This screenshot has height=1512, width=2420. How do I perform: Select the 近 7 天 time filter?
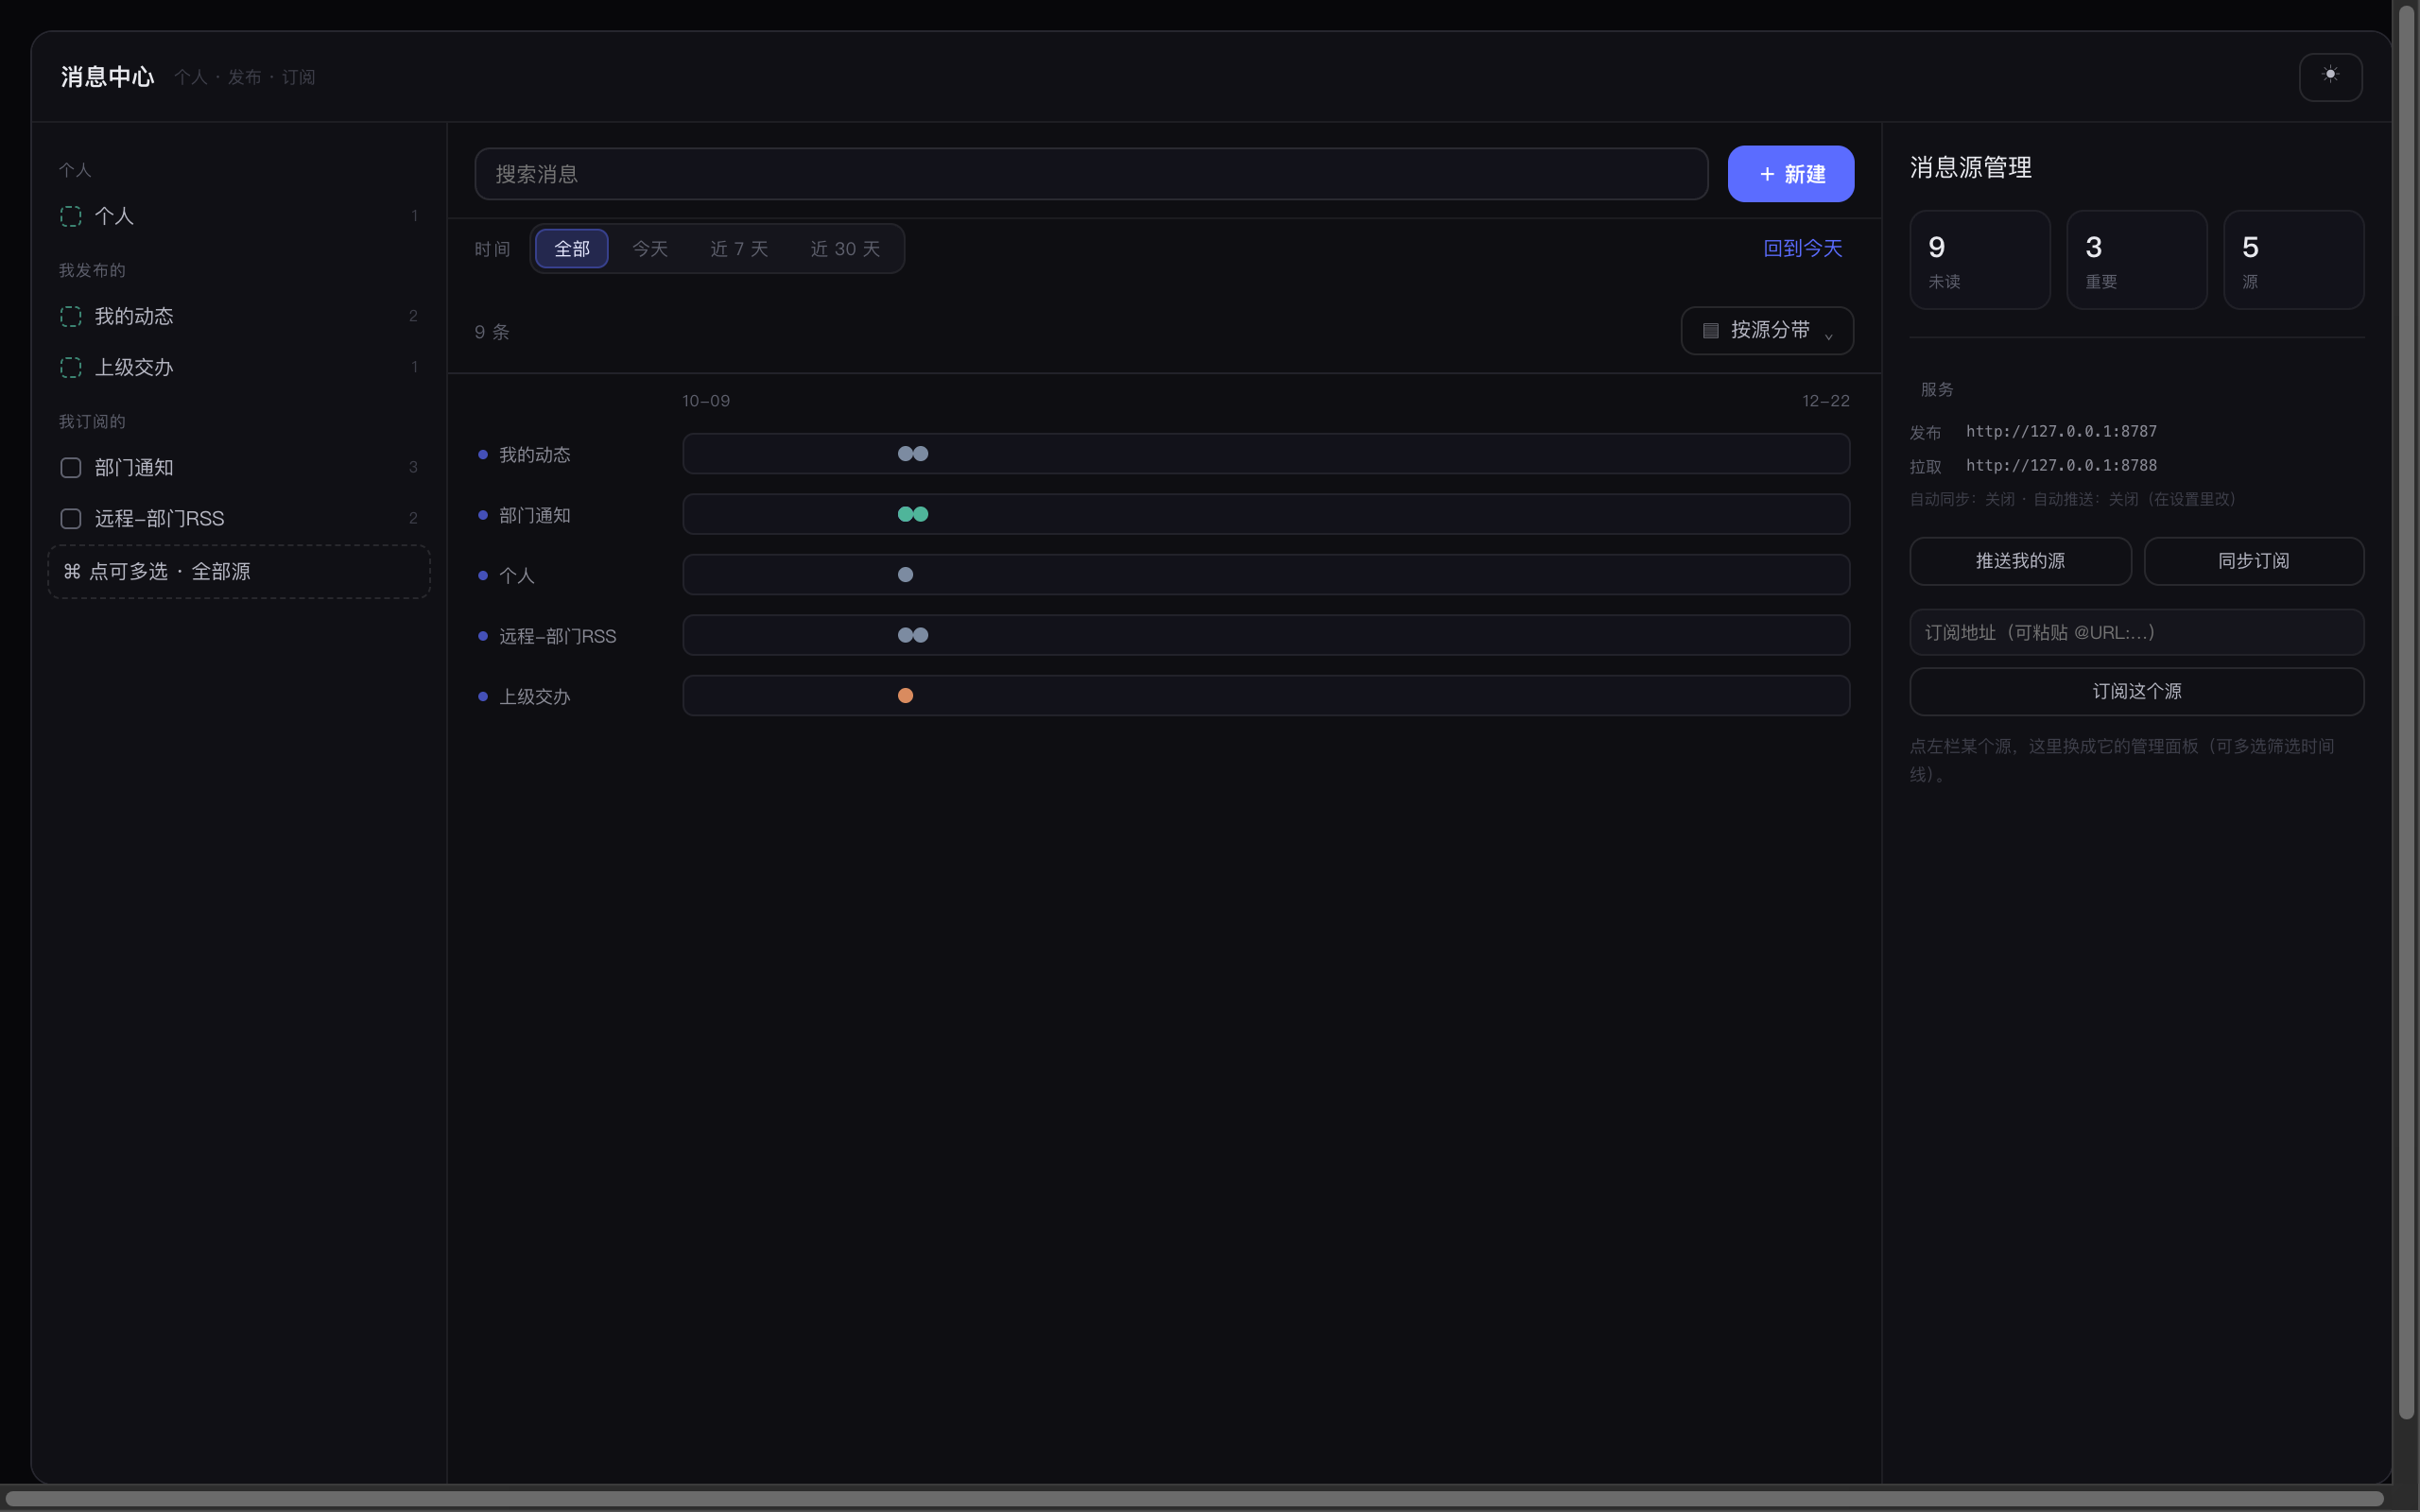pyautogui.click(x=739, y=248)
